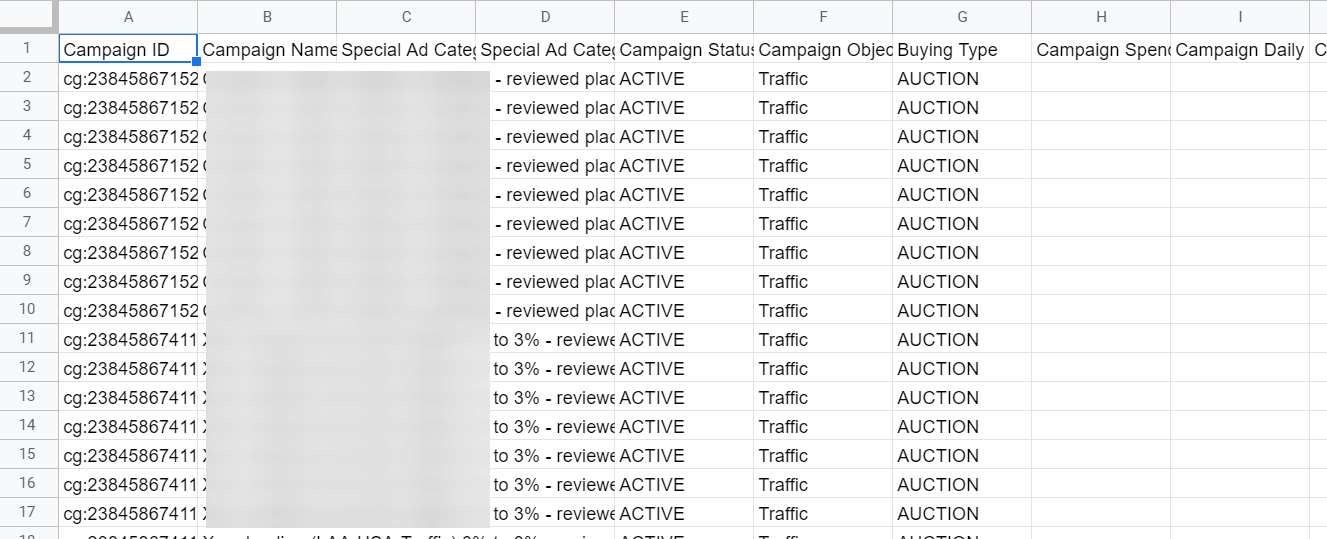Image resolution: width=1327 pixels, height=539 pixels.
Task: Select column D header
Action: [x=545, y=16]
